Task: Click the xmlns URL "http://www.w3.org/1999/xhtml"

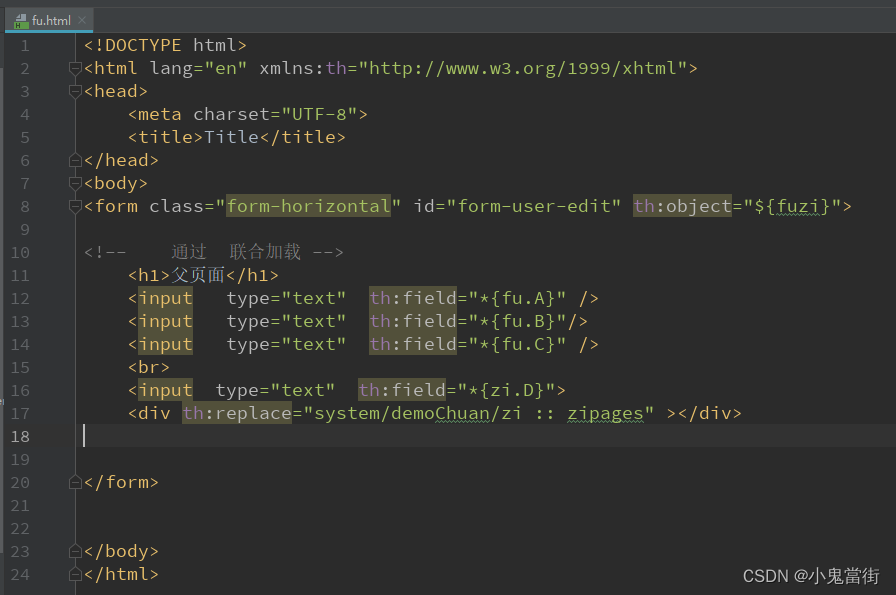Action: (522, 69)
